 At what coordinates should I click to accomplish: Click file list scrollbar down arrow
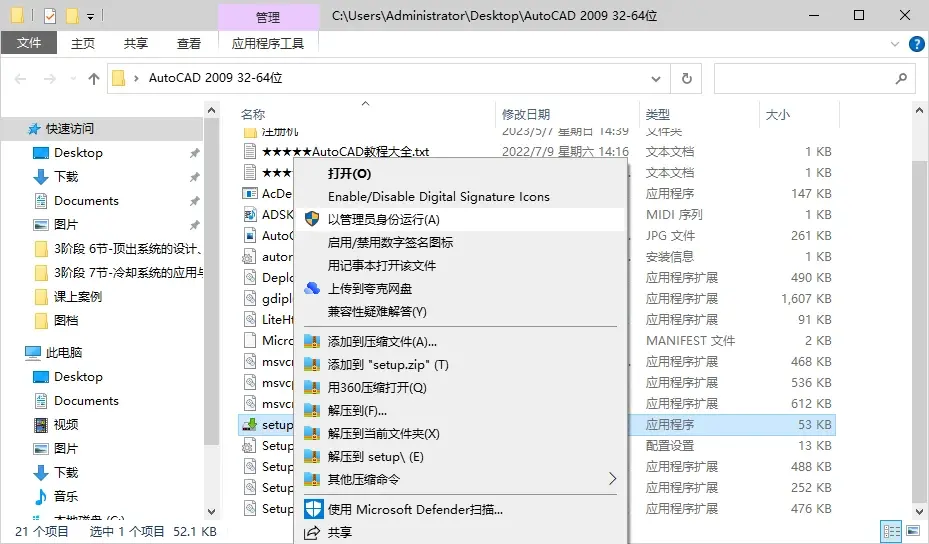[x=919, y=511]
